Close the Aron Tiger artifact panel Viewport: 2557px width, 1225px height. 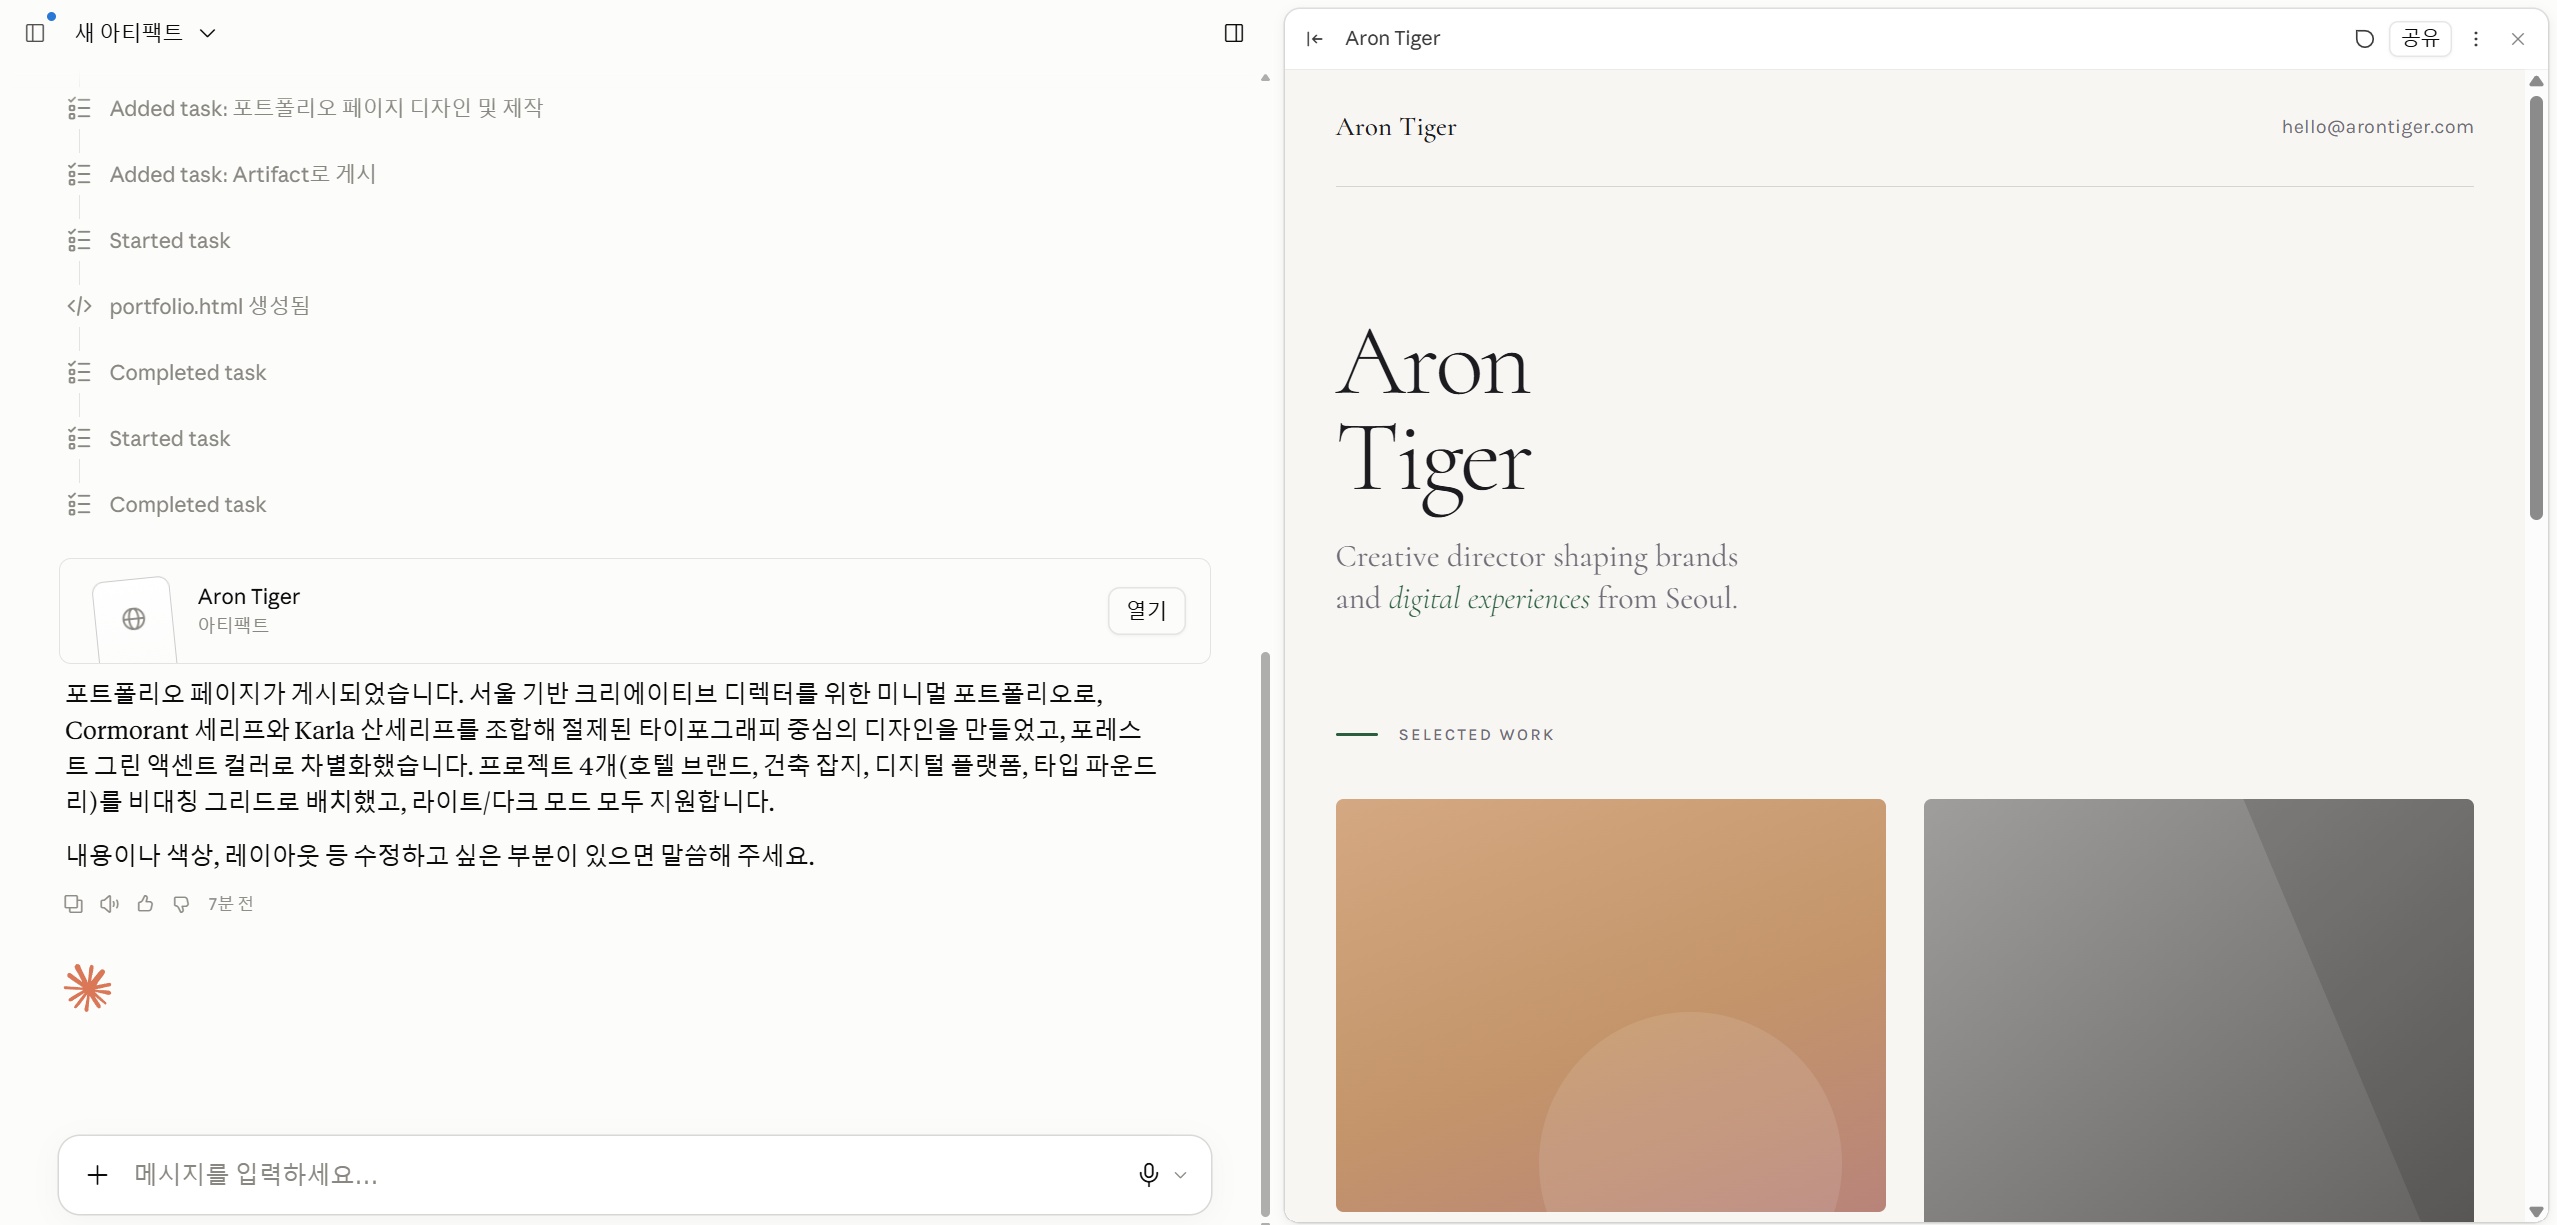point(2518,39)
